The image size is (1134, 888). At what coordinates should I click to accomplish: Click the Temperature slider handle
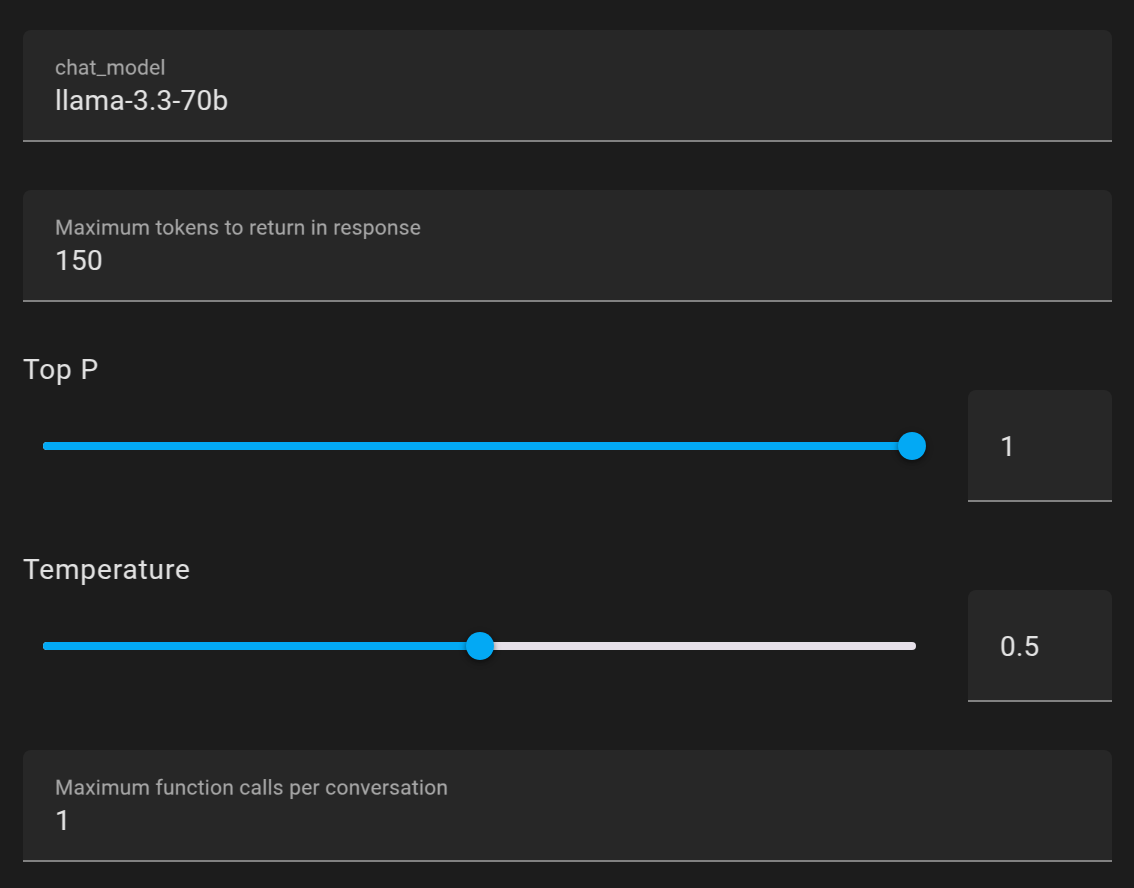tap(480, 646)
